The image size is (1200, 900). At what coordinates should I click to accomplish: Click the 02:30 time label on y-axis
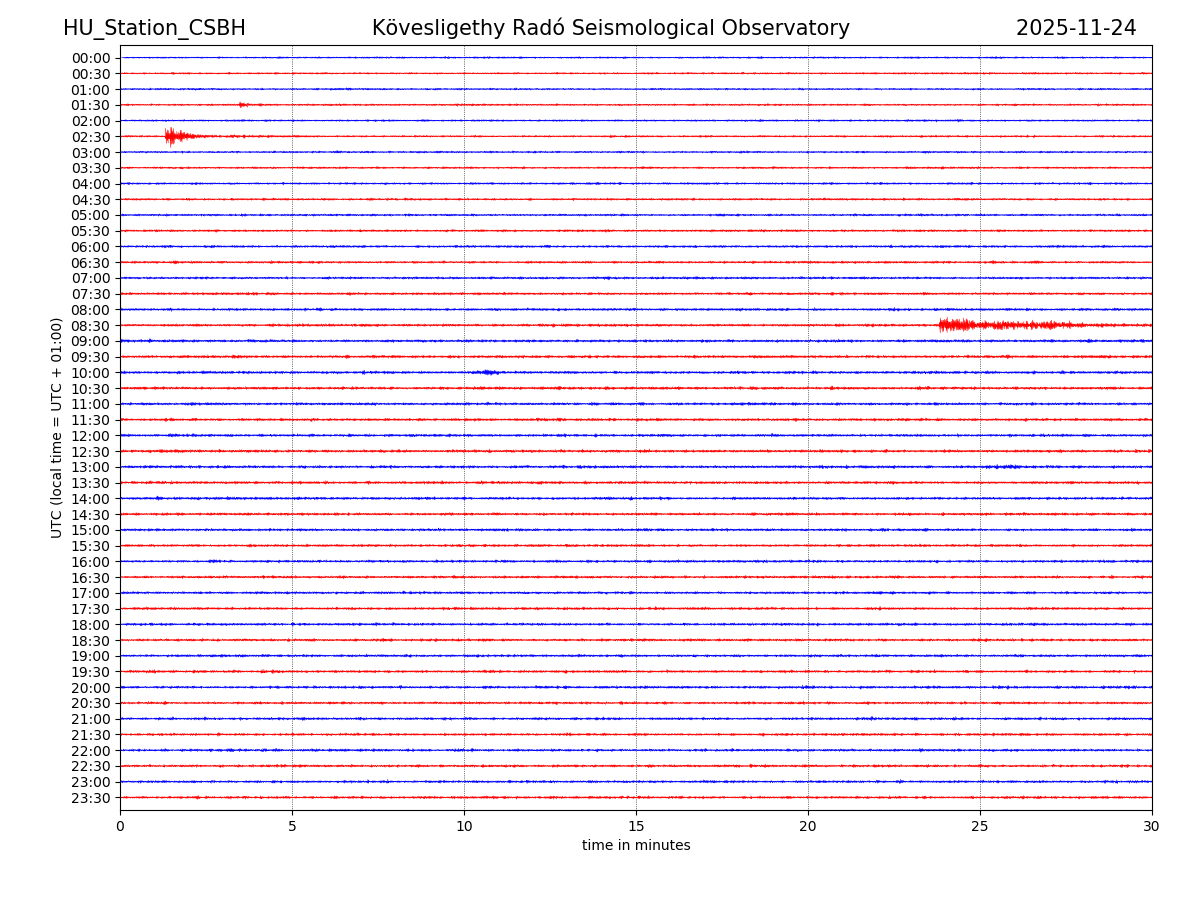91,137
